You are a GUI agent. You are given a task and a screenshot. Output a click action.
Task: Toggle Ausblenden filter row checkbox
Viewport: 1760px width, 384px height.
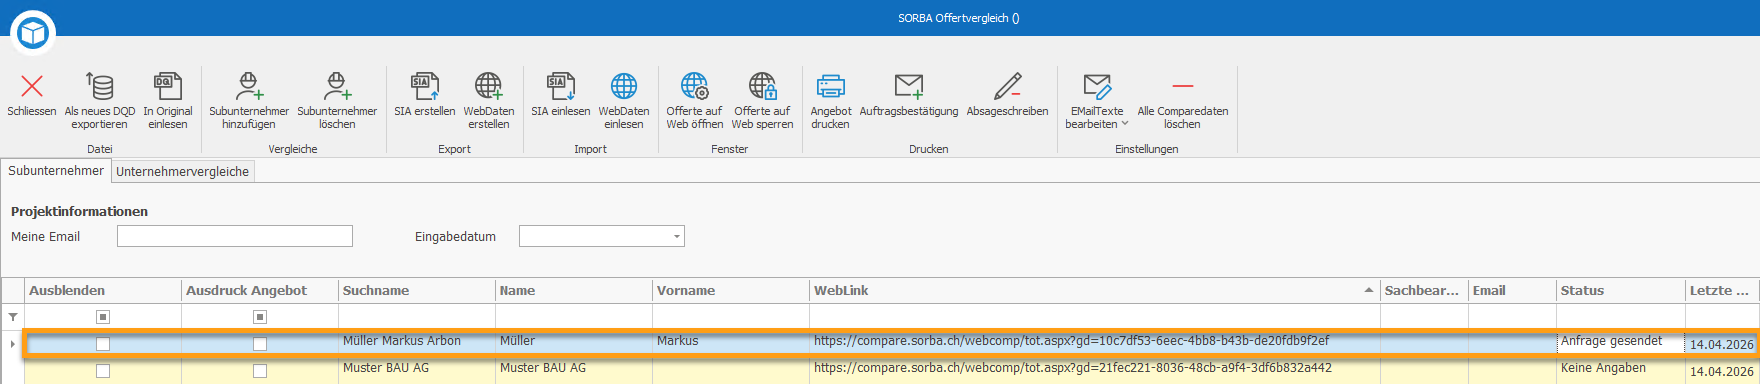click(x=102, y=317)
